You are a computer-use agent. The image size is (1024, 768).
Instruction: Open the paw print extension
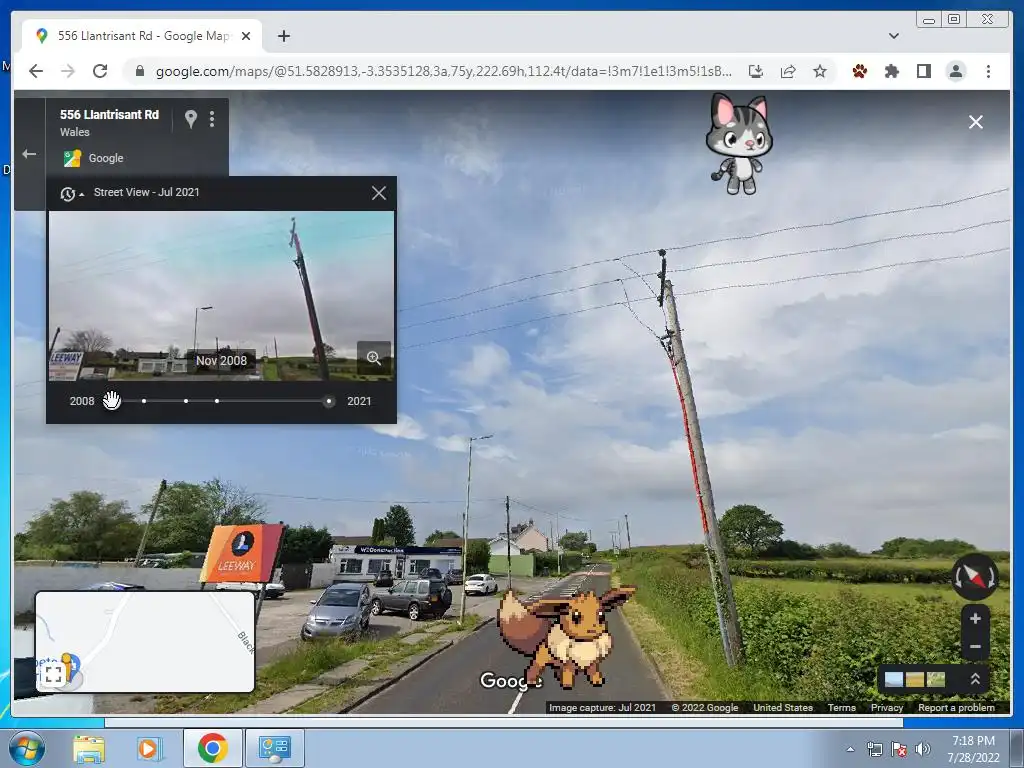point(859,71)
